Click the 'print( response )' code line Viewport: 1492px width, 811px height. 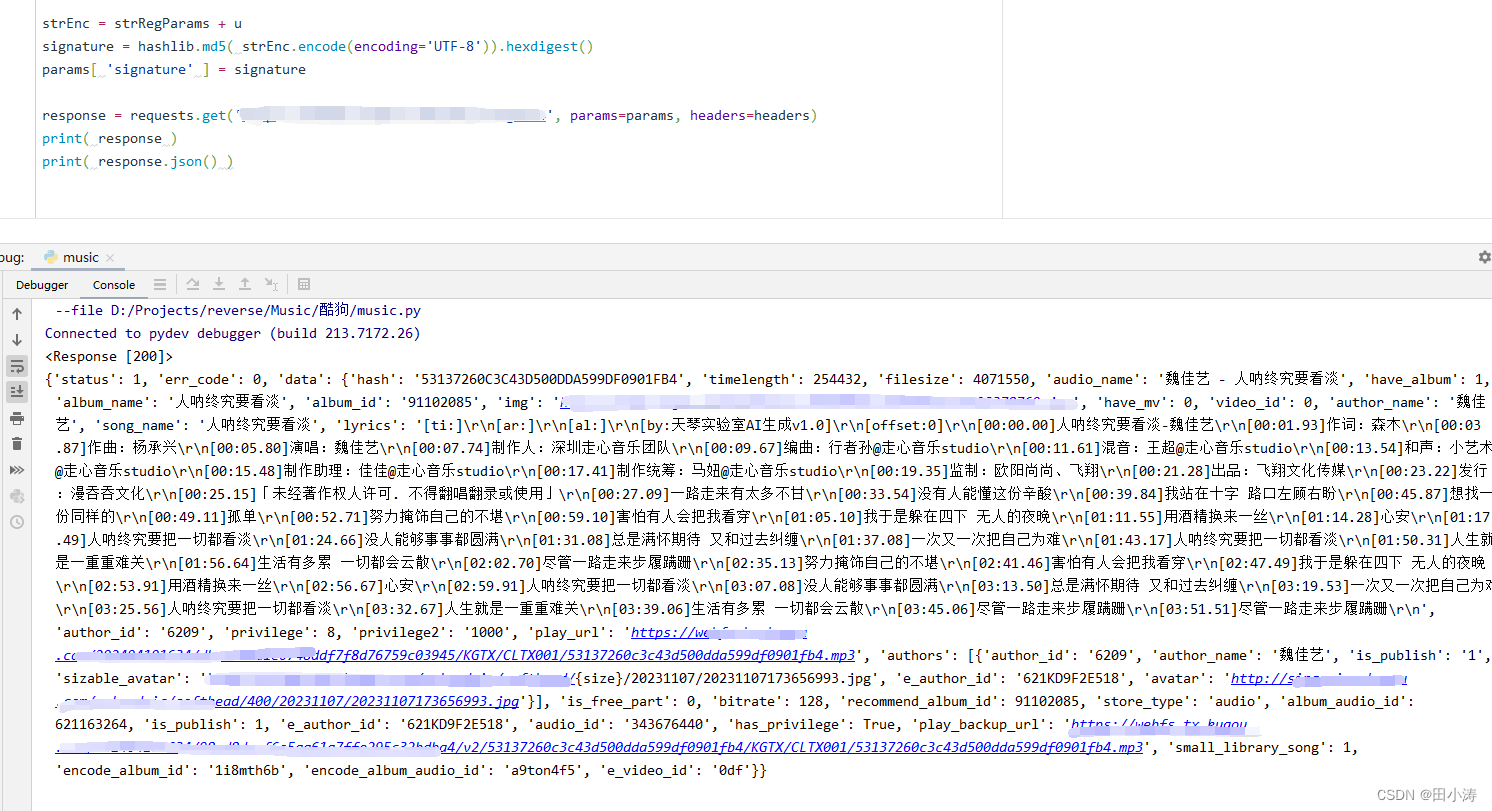click(x=110, y=138)
